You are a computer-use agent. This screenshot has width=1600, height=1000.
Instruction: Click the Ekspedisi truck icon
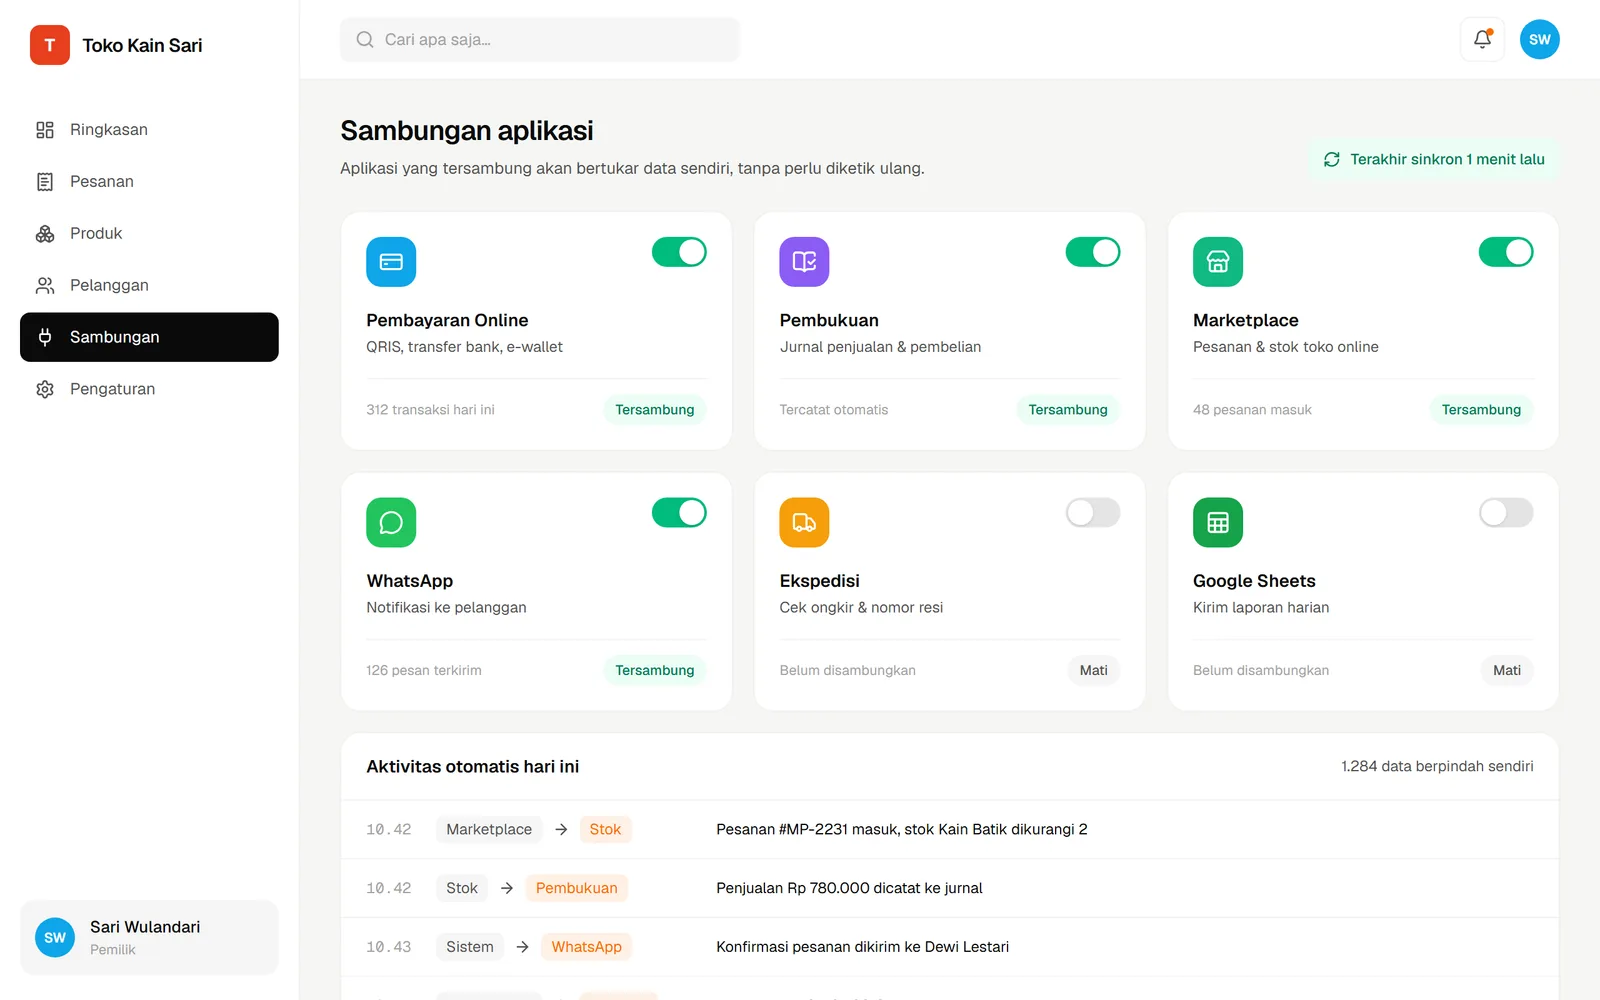coord(804,522)
